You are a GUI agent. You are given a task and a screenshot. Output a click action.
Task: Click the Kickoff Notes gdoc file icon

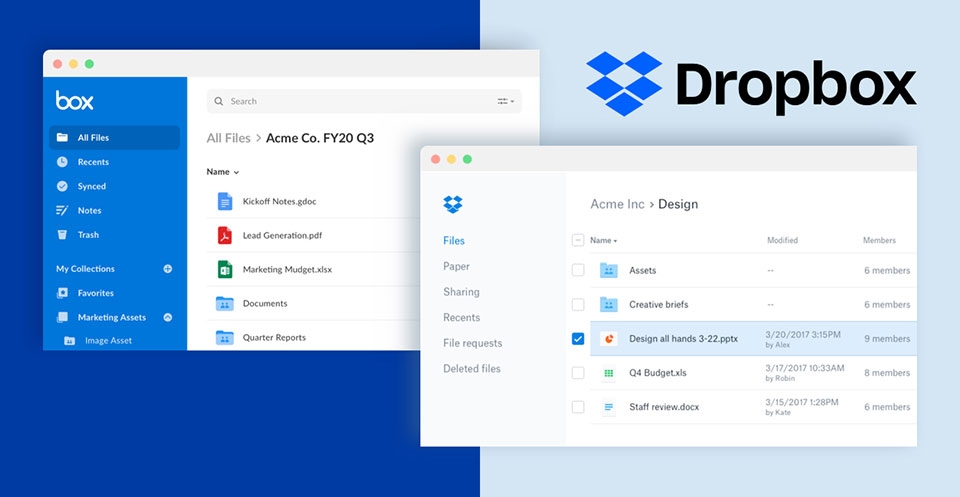point(225,201)
